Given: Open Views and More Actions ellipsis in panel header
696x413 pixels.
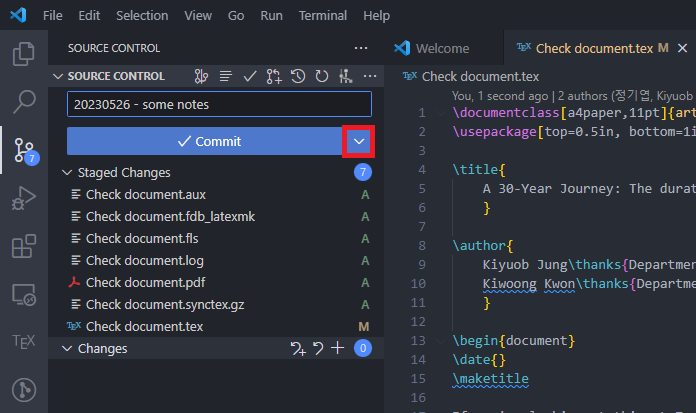Looking at the screenshot, I should click(361, 48).
